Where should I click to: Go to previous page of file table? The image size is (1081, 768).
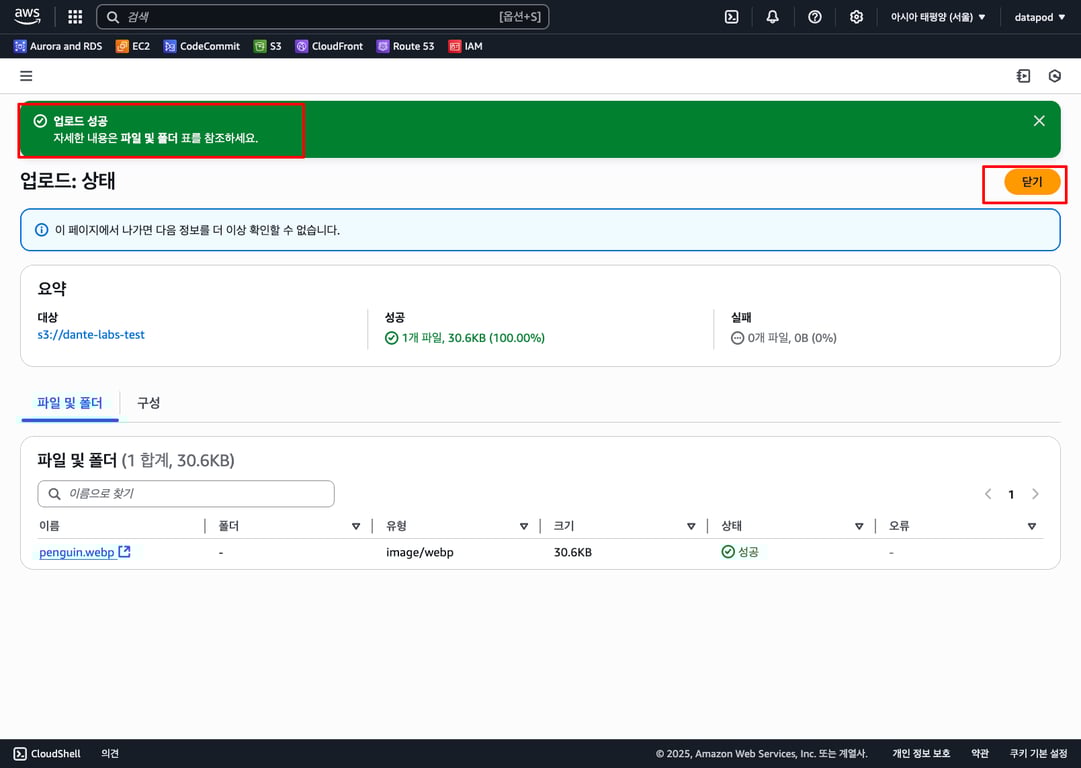[988, 494]
